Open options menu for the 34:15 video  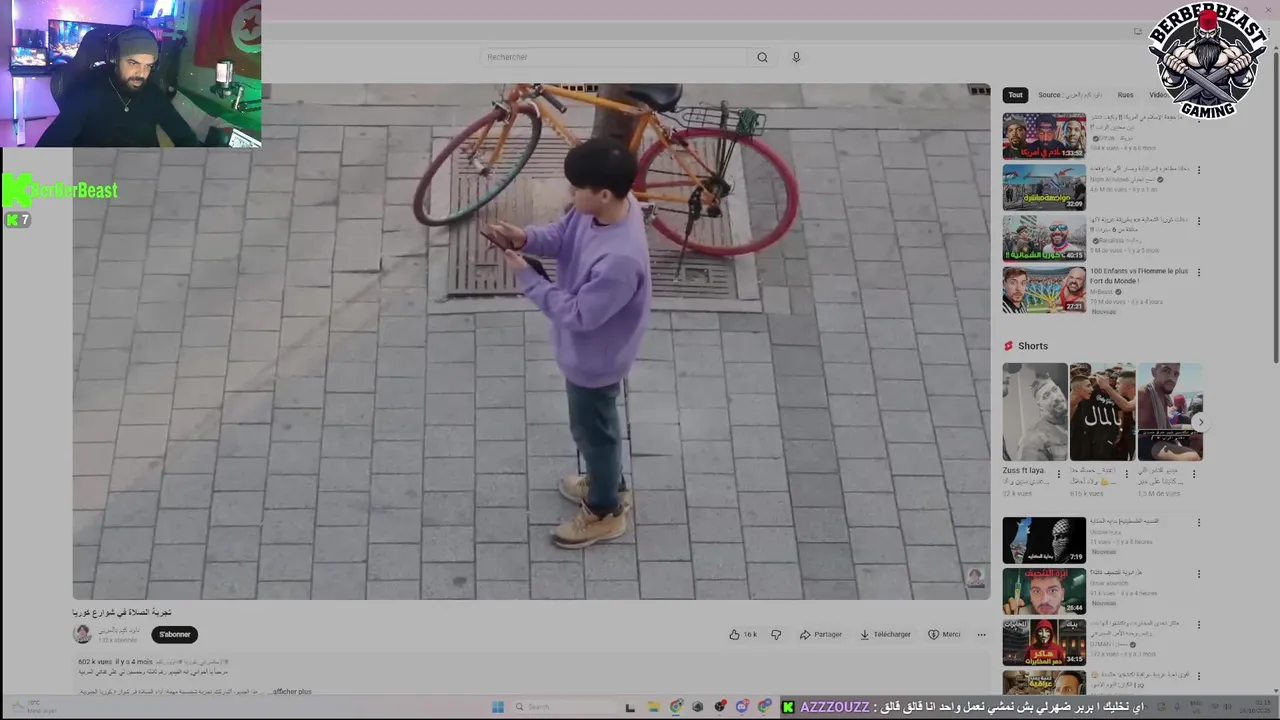click(x=1199, y=626)
